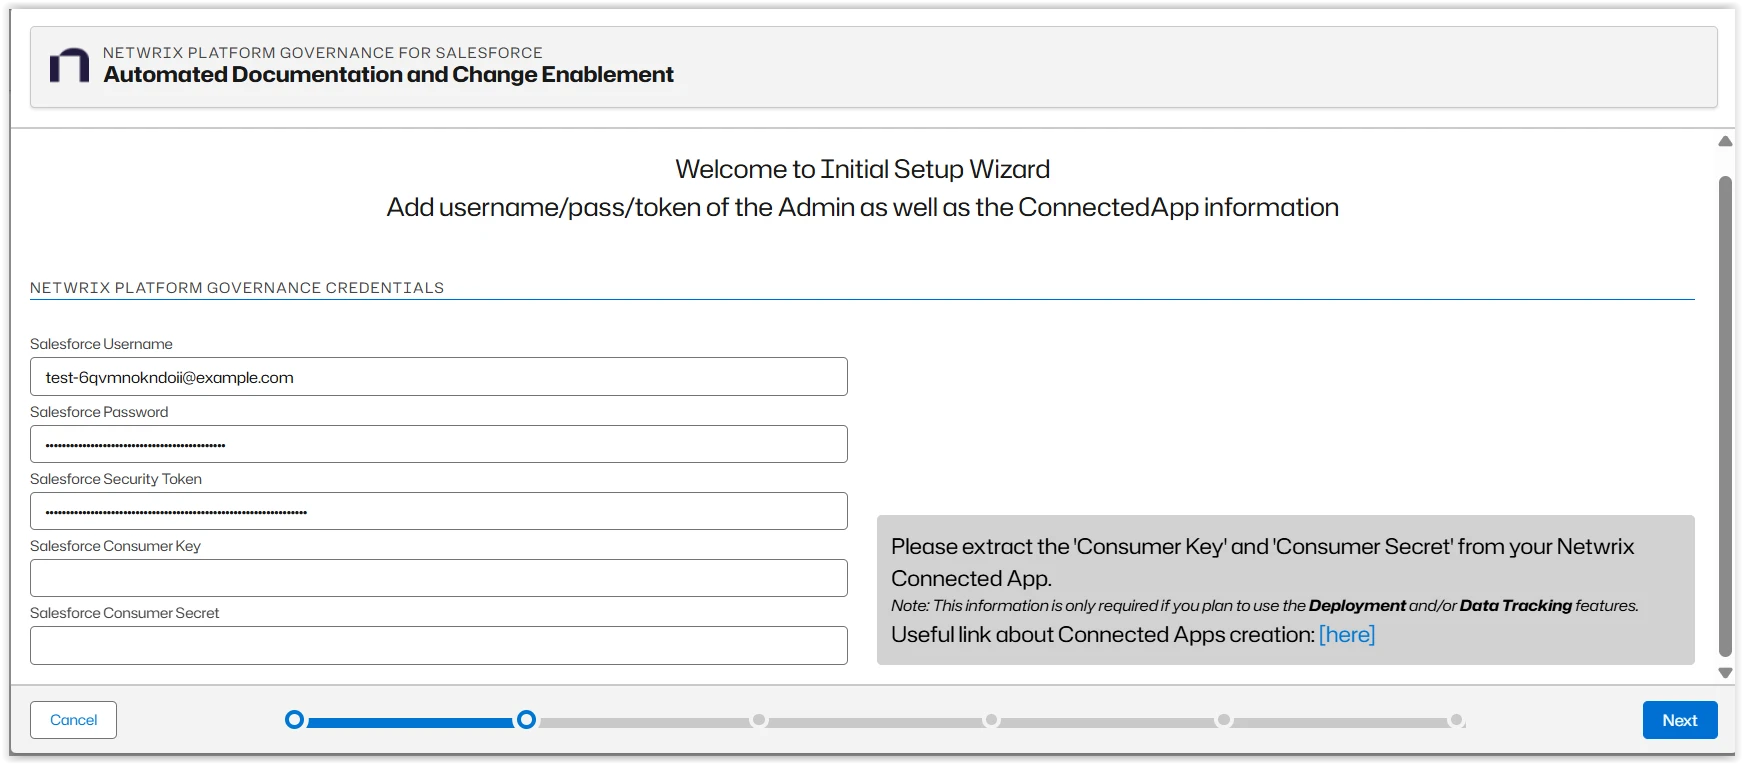Viewport: 1743px width, 764px height.
Task: Jump to the fifth progress step marker
Action: [1224, 720]
